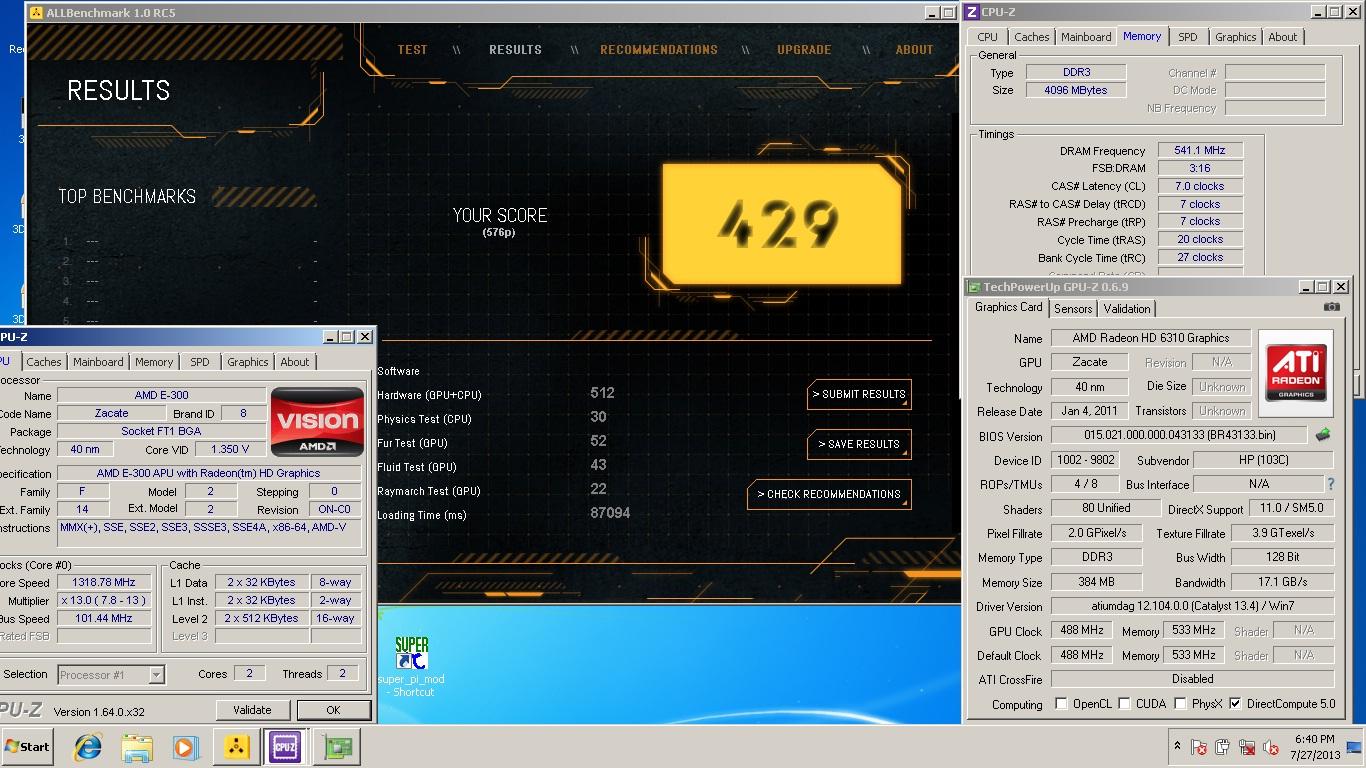This screenshot has width=1366, height=768.
Task: Click the BIOS save icon in GPU-Z
Action: tap(1322, 435)
